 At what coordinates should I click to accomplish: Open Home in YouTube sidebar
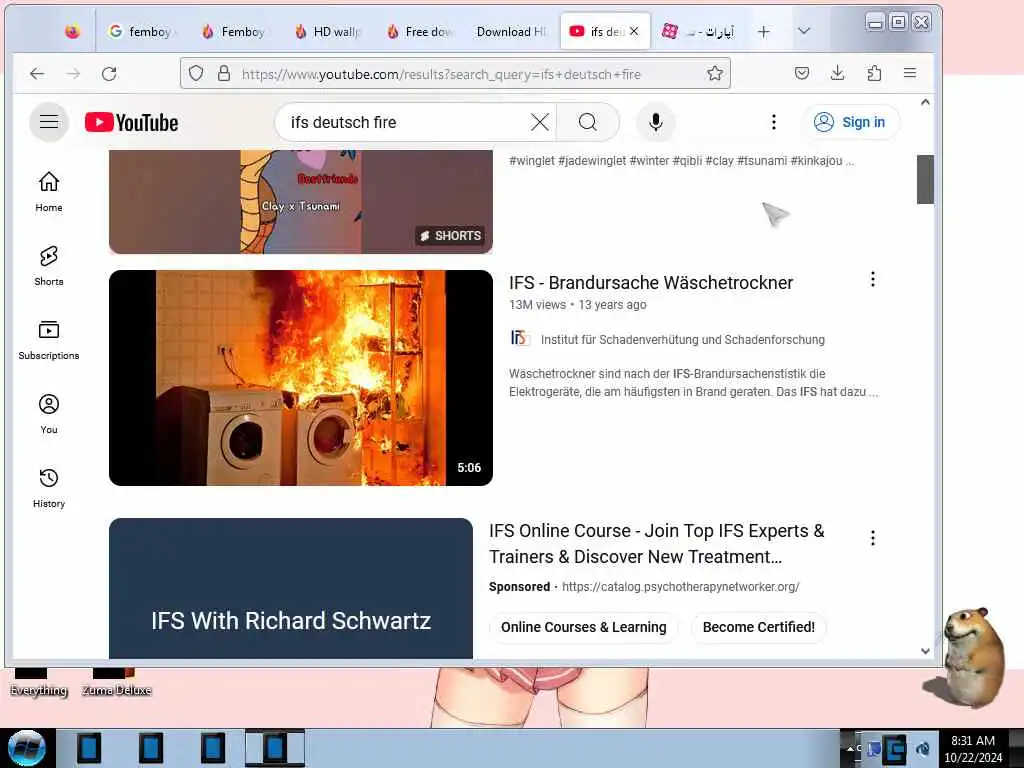(49, 192)
